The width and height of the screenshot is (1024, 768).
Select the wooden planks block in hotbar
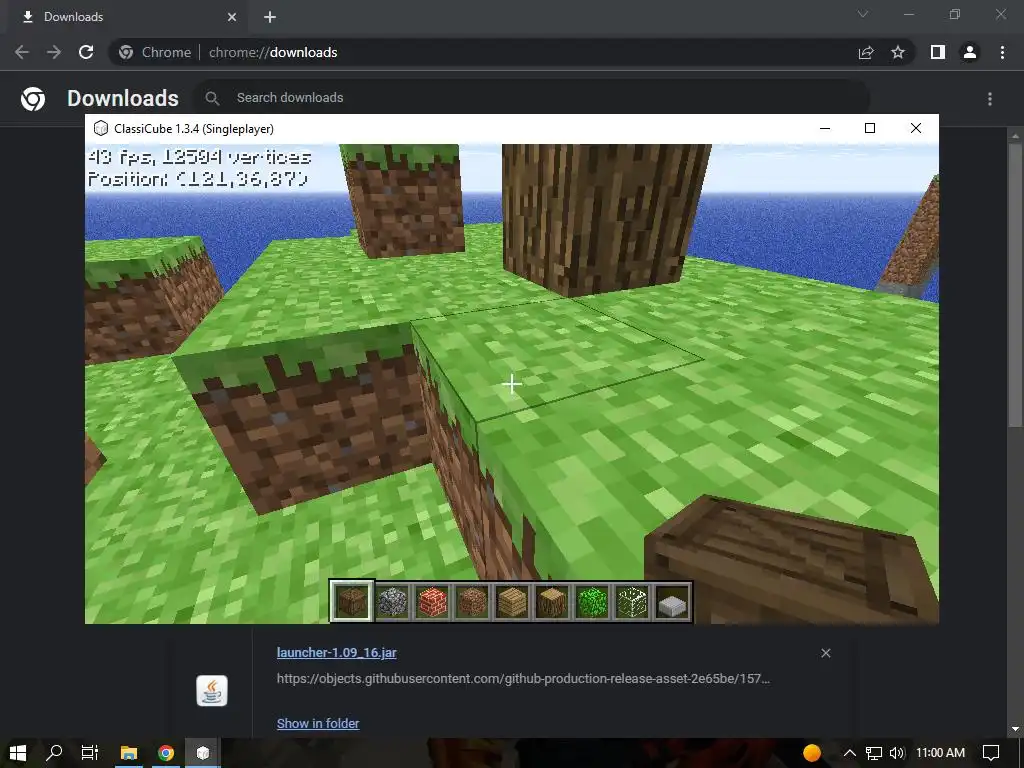point(512,601)
